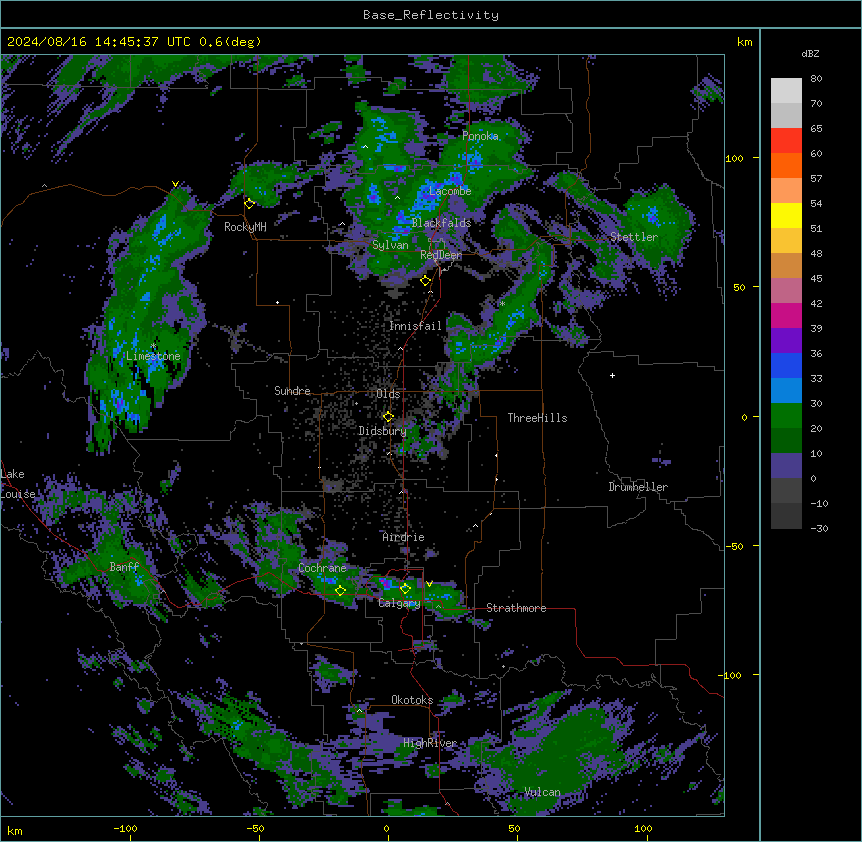
Task: Click the Sundre town label
Action: (x=292, y=391)
